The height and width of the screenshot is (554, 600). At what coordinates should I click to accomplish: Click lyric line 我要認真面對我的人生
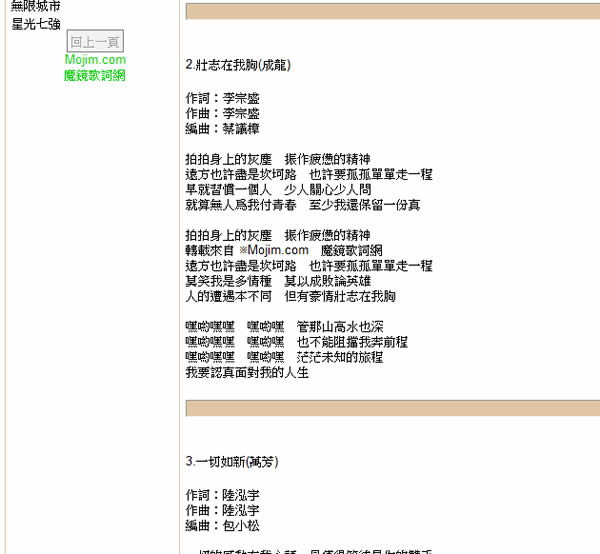(x=247, y=372)
